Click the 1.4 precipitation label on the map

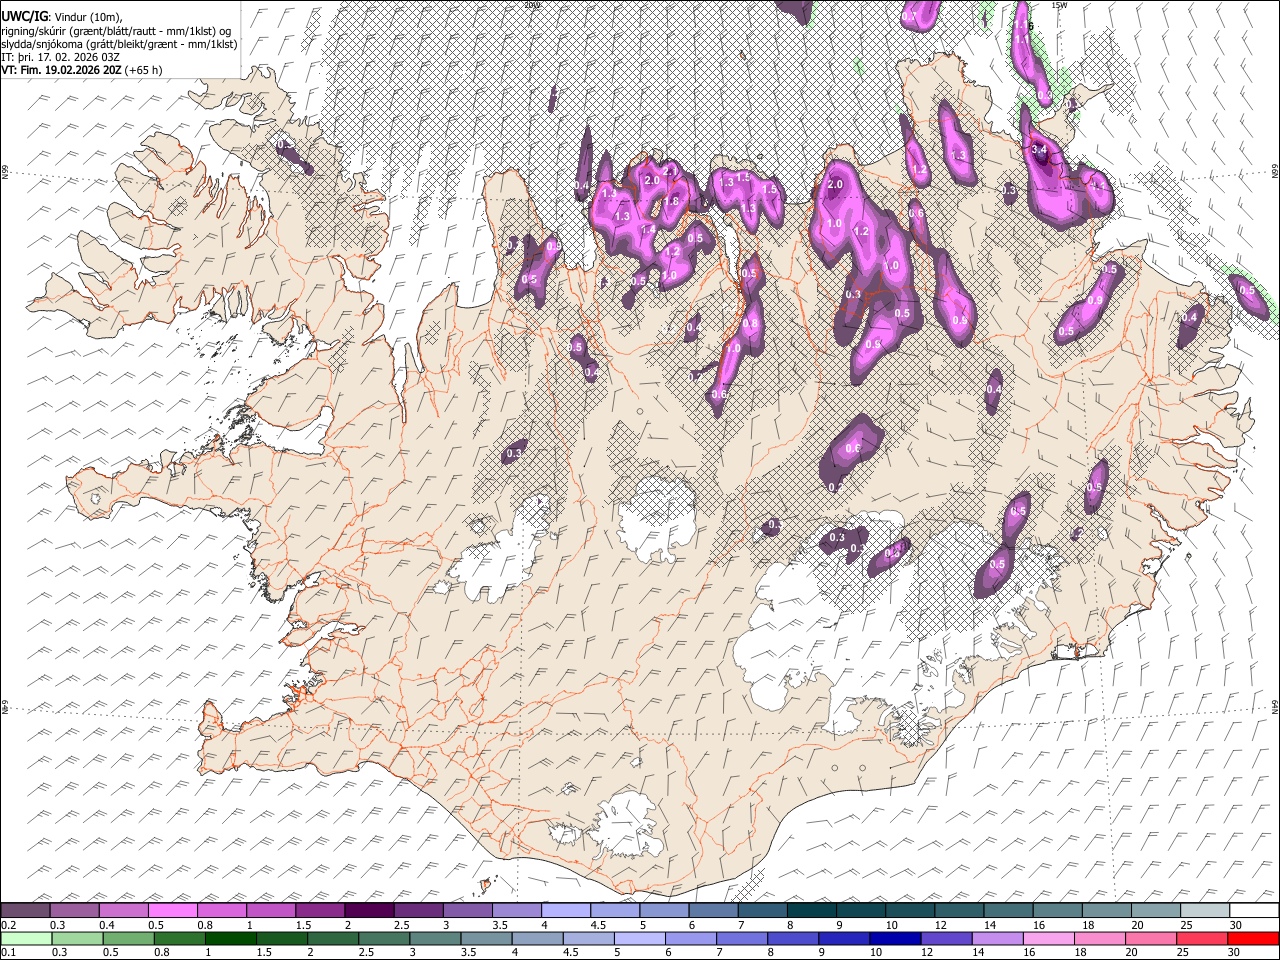[x=648, y=230]
